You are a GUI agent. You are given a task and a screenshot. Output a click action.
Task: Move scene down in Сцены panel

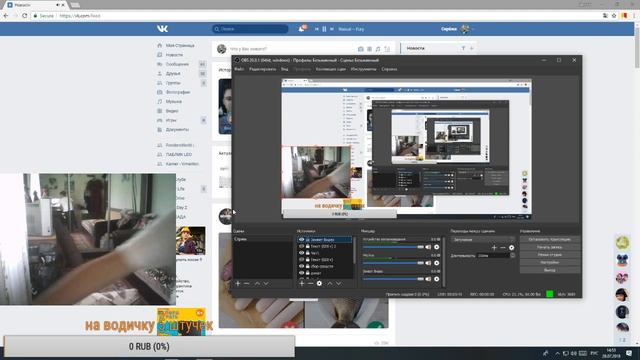[x=266, y=283]
